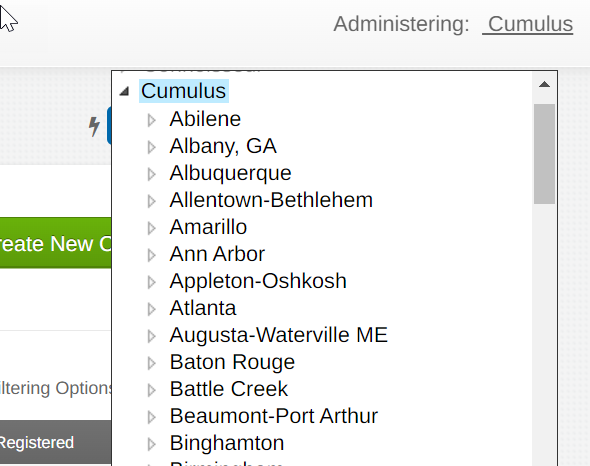Click the scrollbar up arrow
Viewport: 590px width, 466px height.
[x=544, y=85]
